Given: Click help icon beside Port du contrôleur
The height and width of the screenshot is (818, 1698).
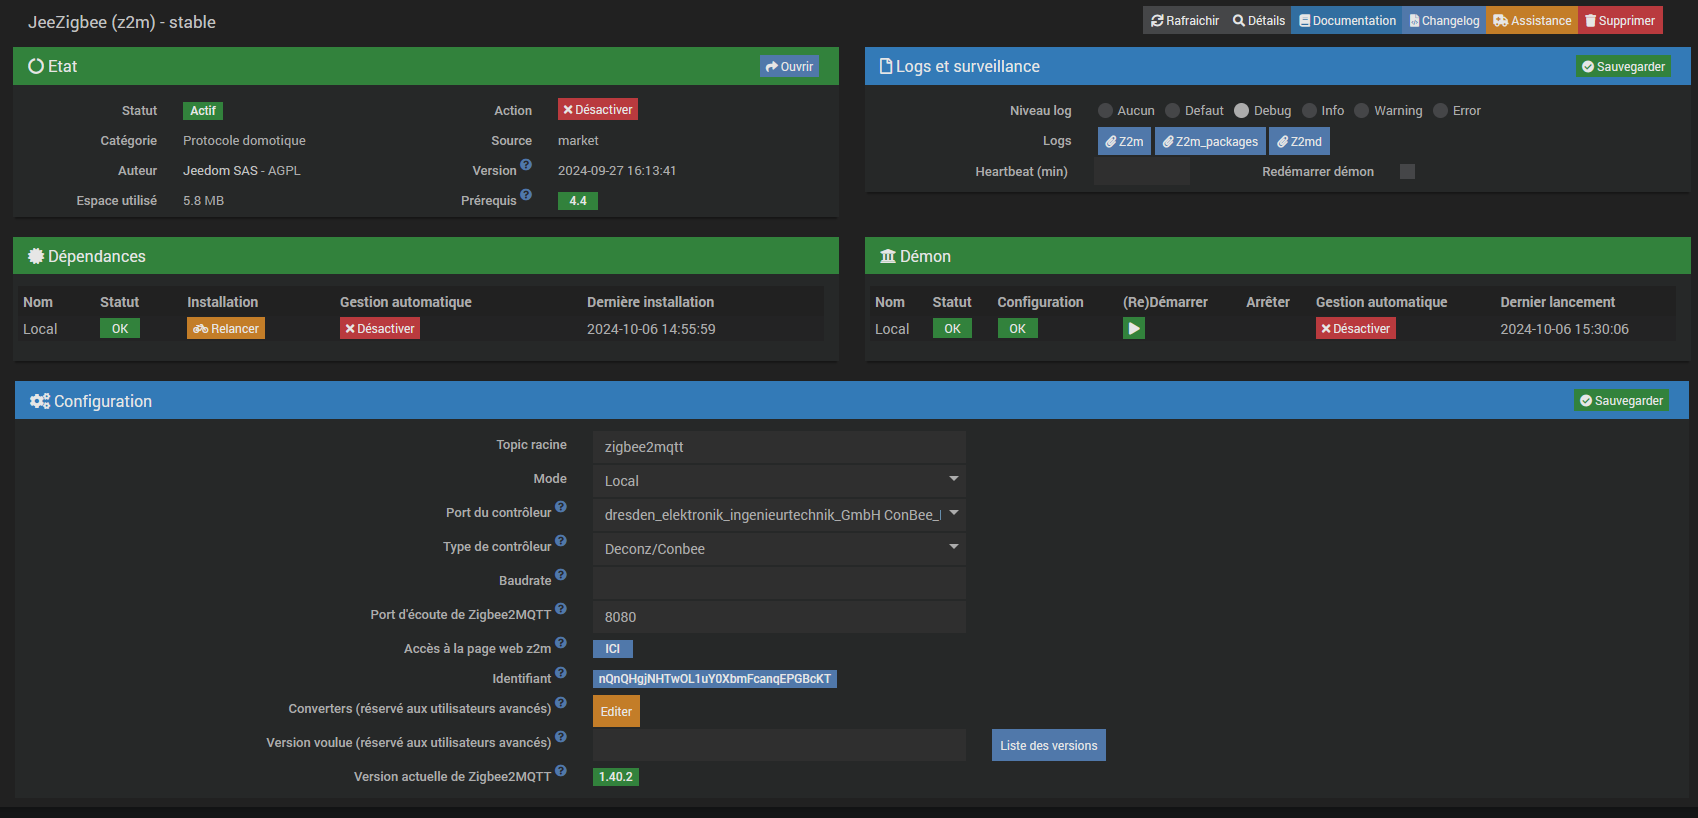Looking at the screenshot, I should (x=561, y=507).
